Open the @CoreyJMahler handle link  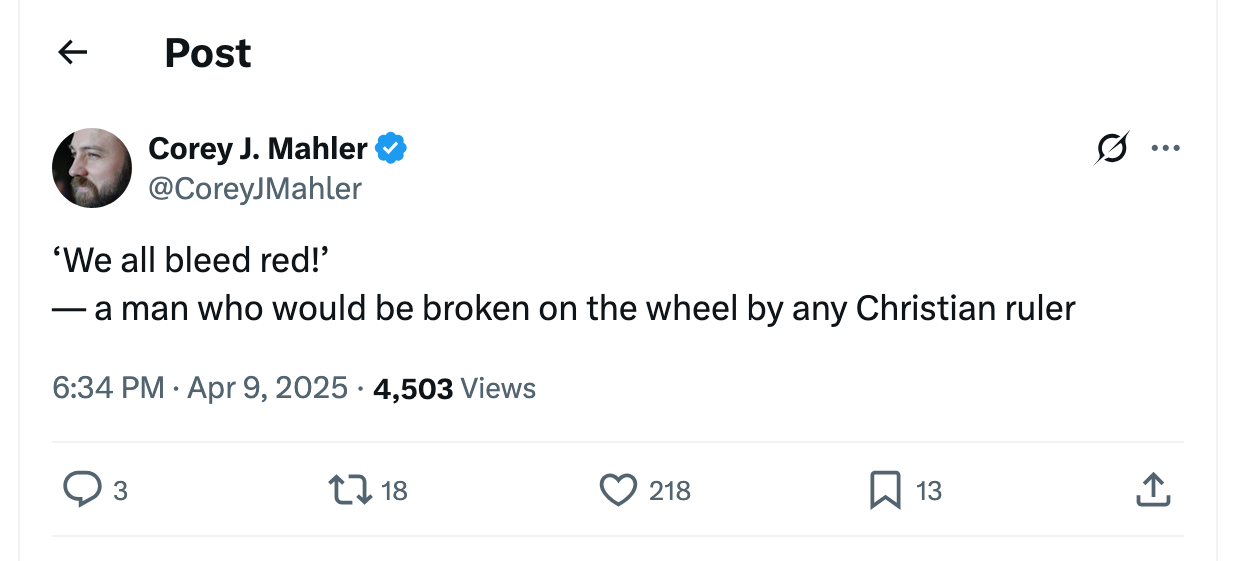[x=255, y=188]
